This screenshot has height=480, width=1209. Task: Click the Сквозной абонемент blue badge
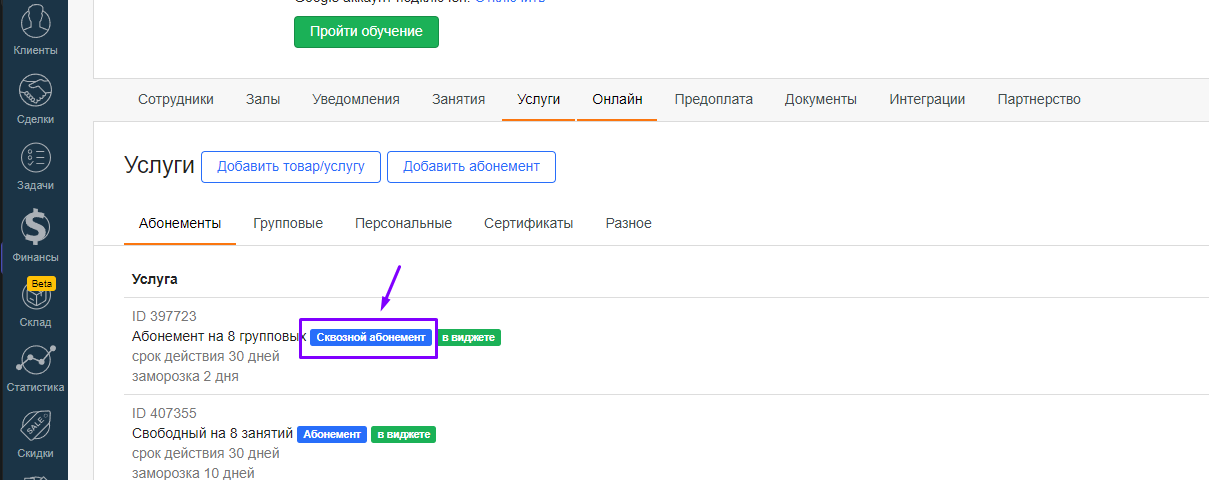370,338
